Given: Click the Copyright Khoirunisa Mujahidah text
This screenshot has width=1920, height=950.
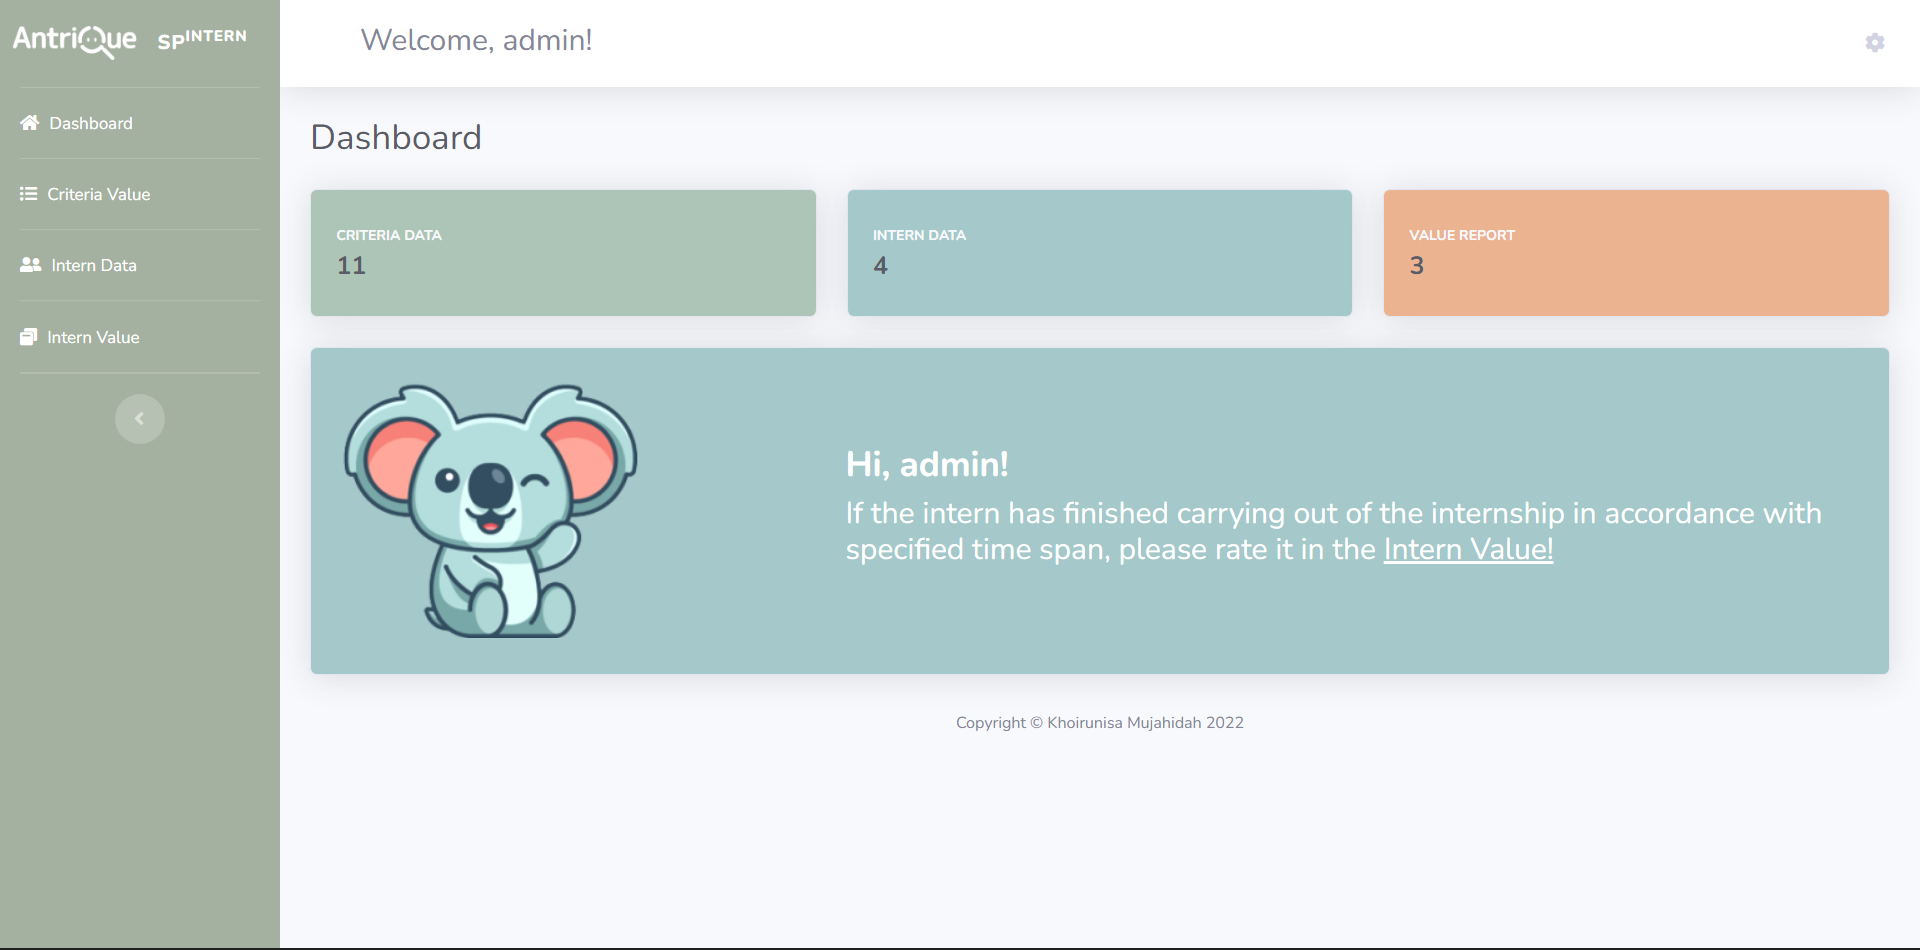Looking at the screenshot, I should click(1099, 721).
